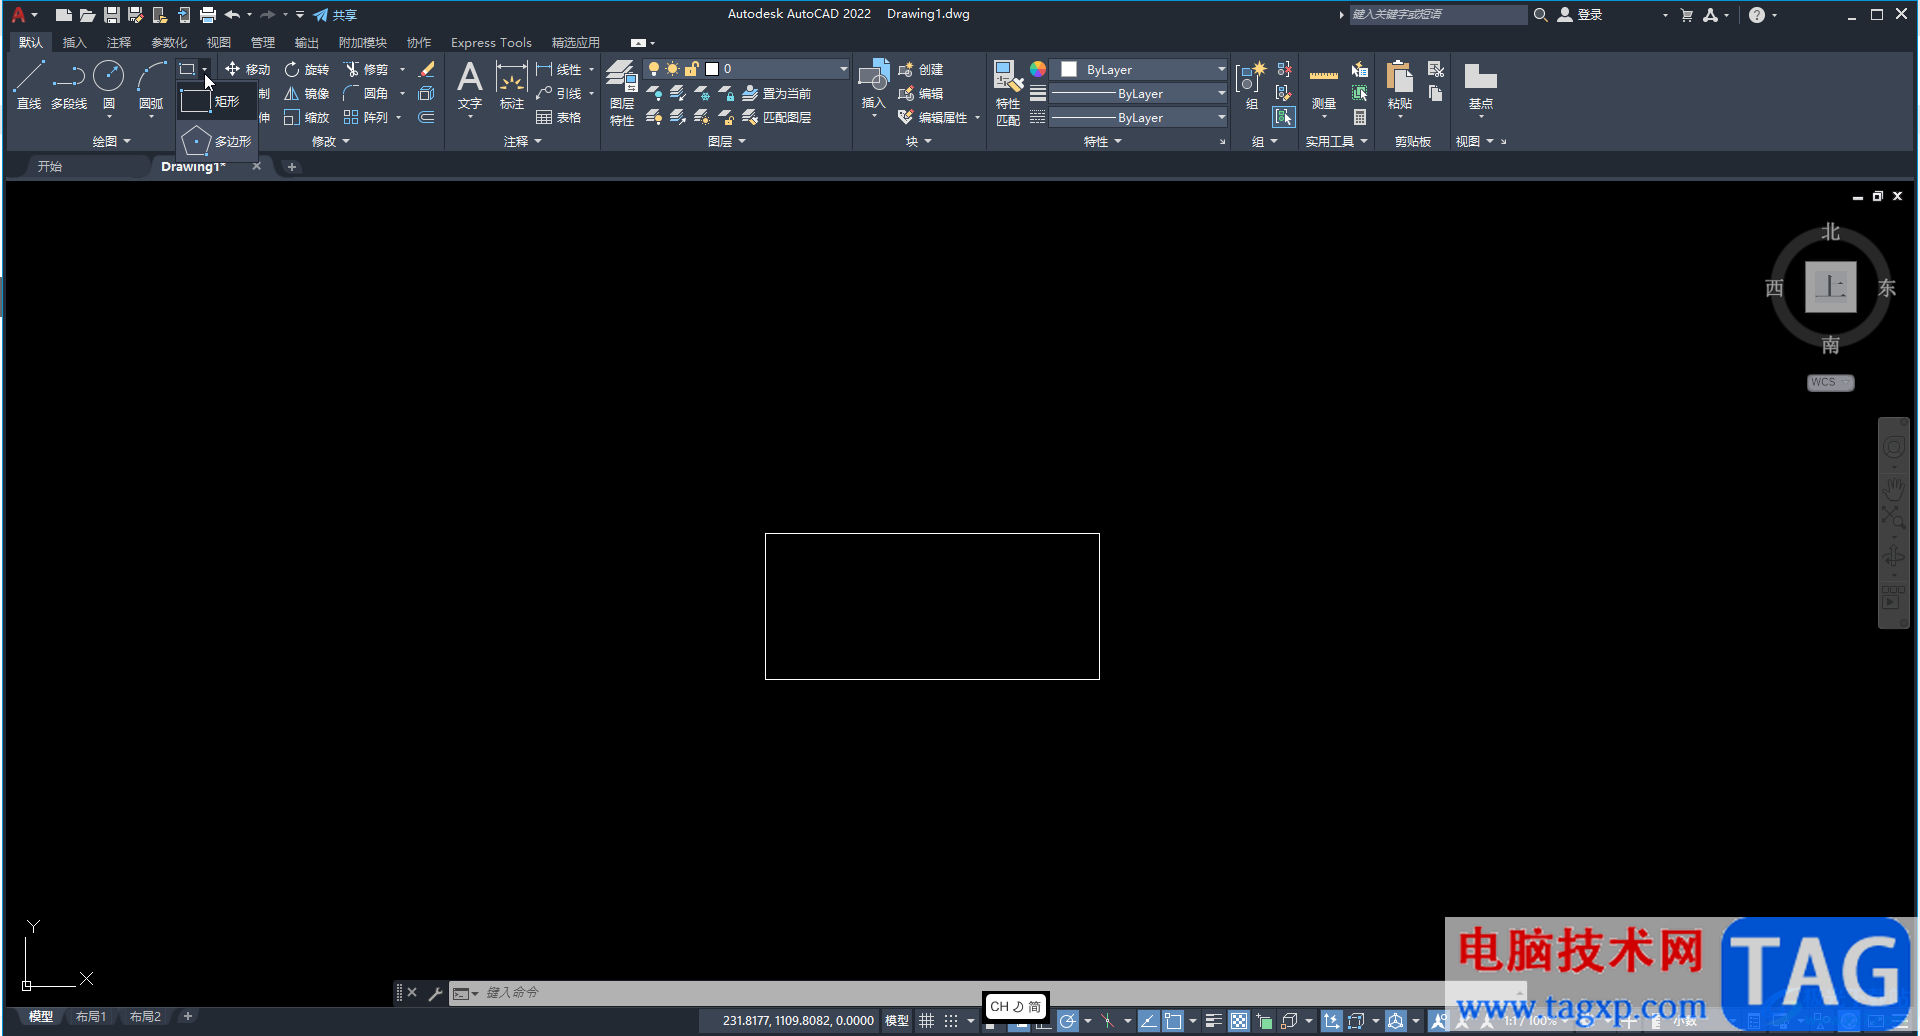Viewport: 1920px width, 1036px height.
Task: Toggle group selection on/off
Action: coord(1284,117)
